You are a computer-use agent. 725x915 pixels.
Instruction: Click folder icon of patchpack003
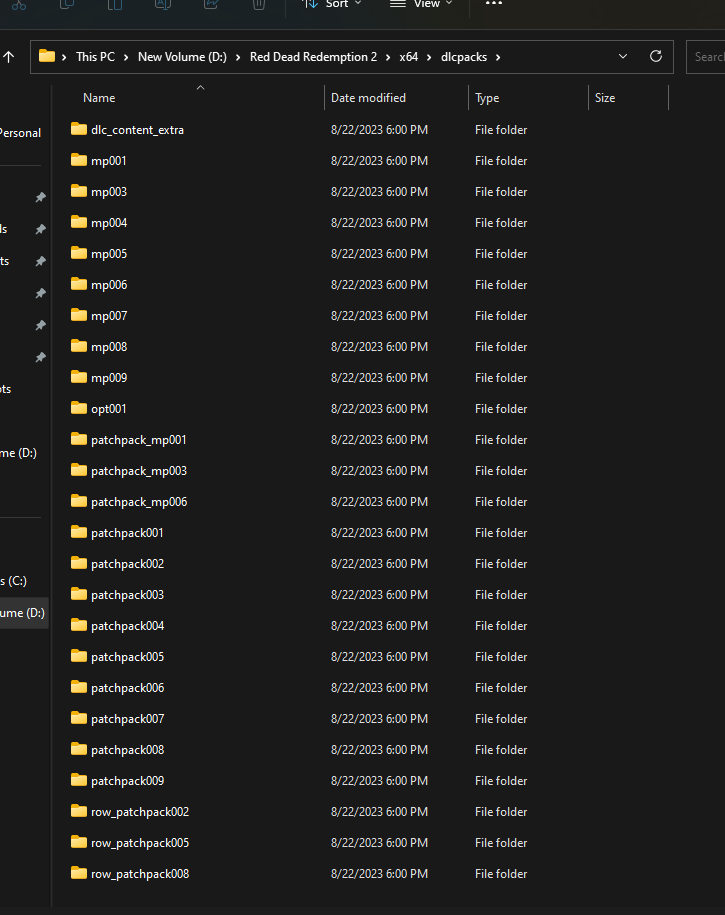point(79,594)
